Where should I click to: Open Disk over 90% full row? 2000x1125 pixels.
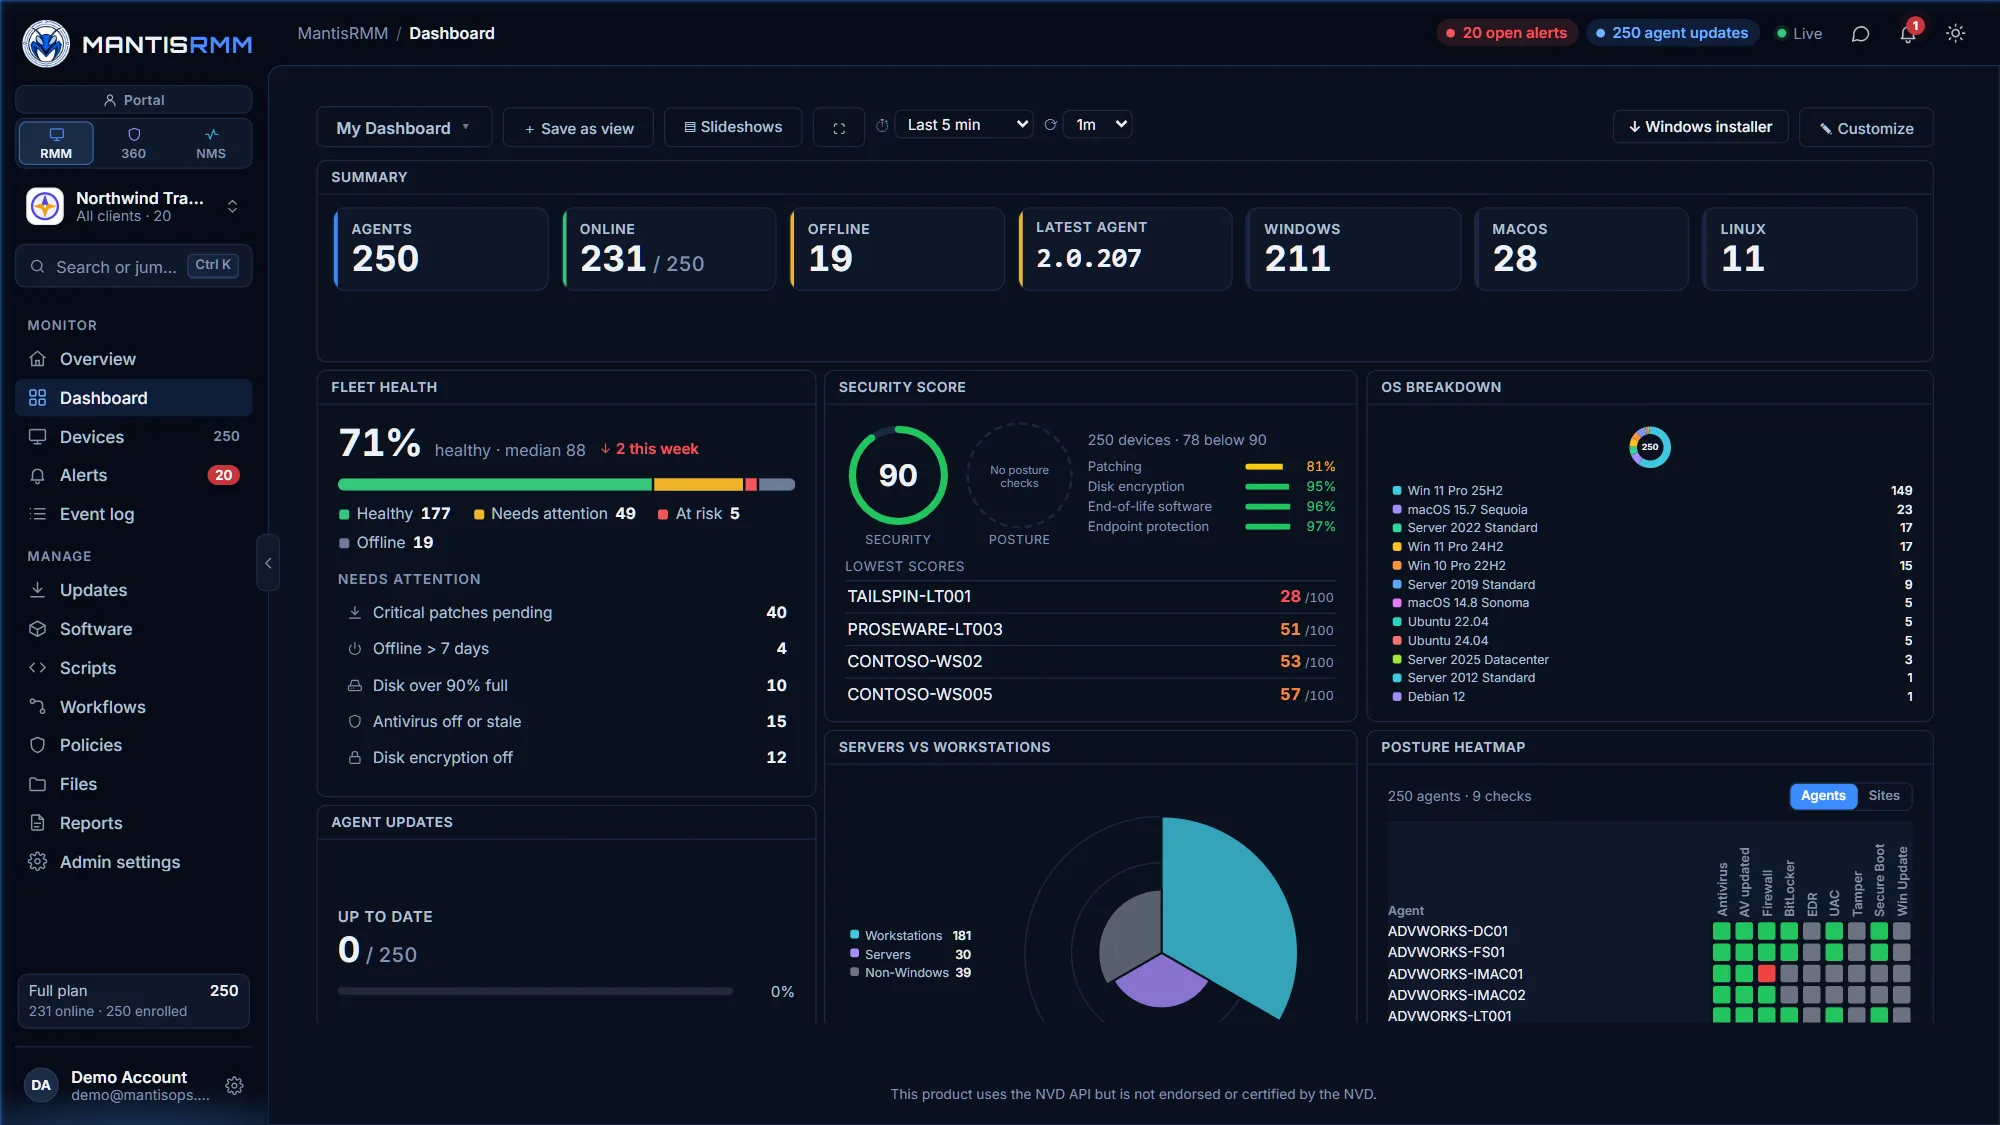tap(566, 685)
